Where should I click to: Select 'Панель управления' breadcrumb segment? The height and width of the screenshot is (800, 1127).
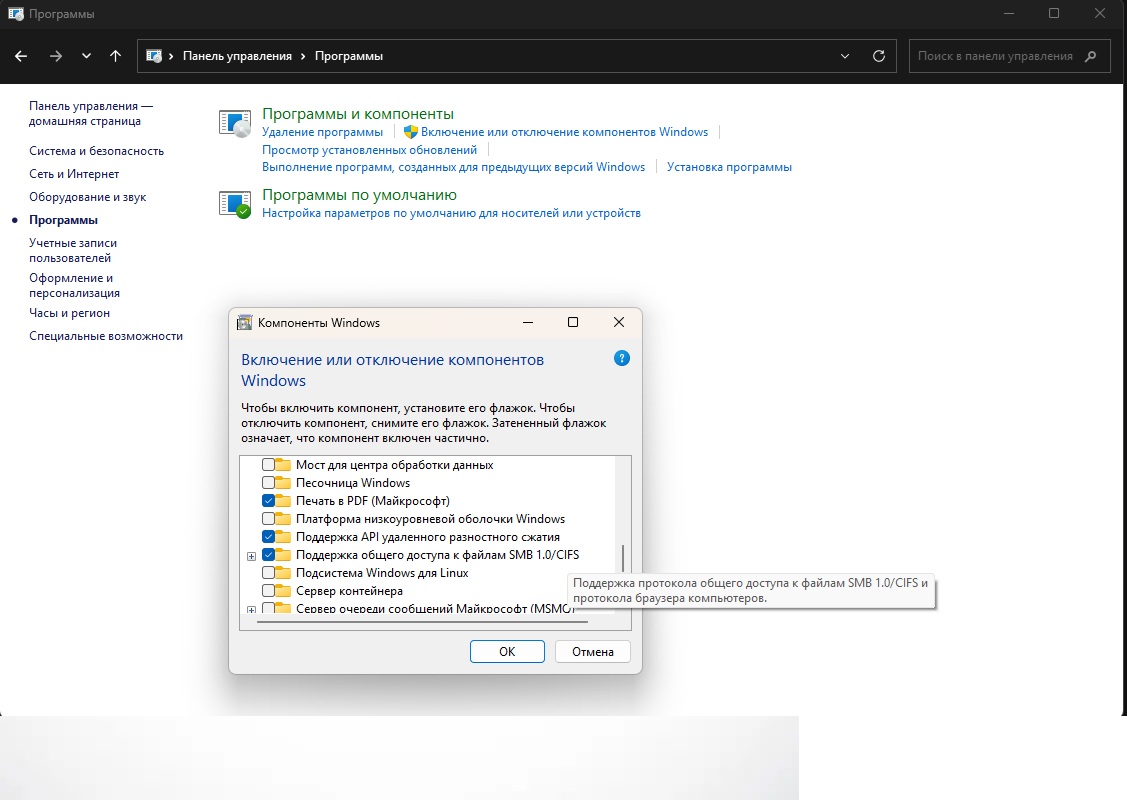(237, 56)
